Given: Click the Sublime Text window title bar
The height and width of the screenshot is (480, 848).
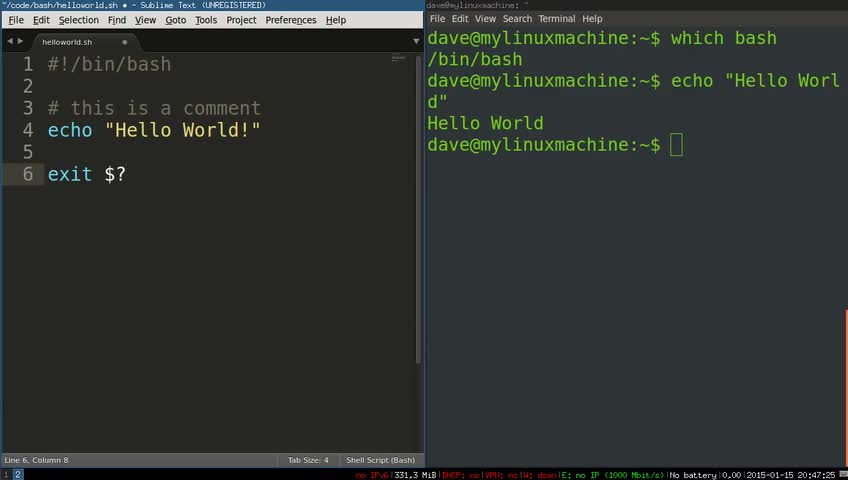Looking at the screenshot, I should coord(212,5).
